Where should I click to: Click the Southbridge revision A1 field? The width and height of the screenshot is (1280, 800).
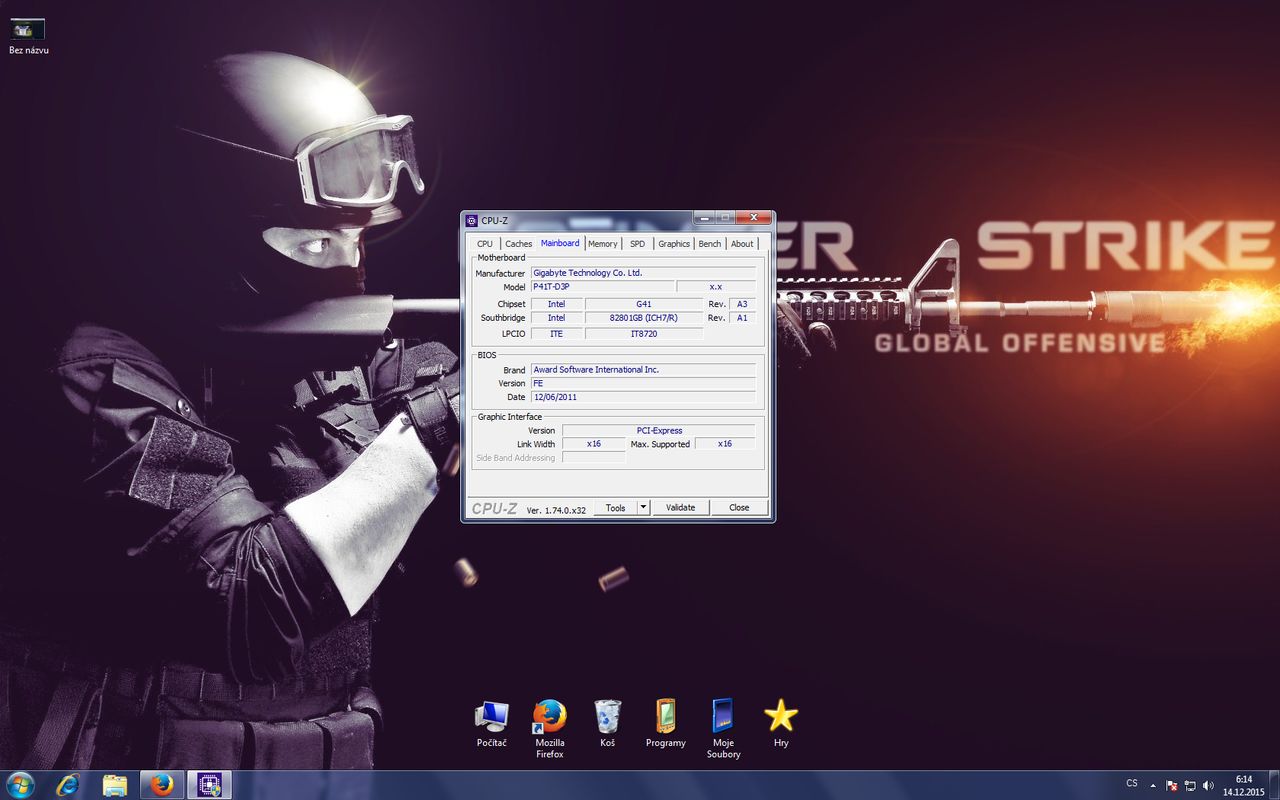tap(742, 318)
